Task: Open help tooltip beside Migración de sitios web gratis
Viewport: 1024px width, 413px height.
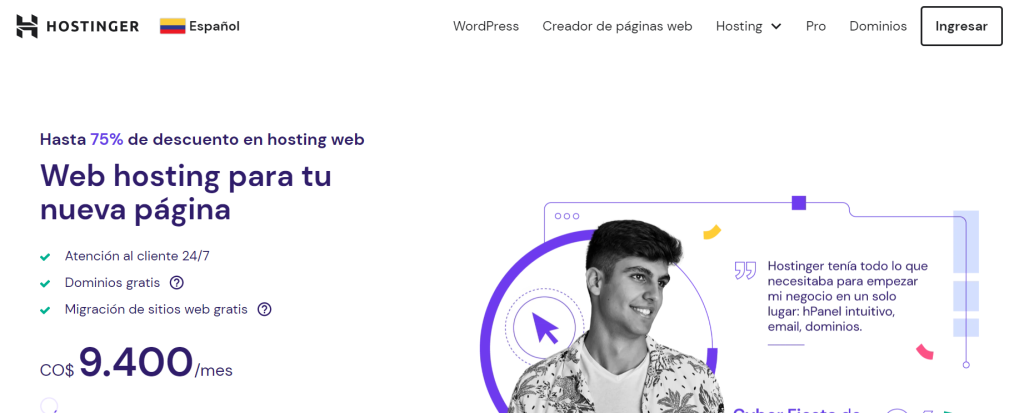Action: click(x=264, y=309)
